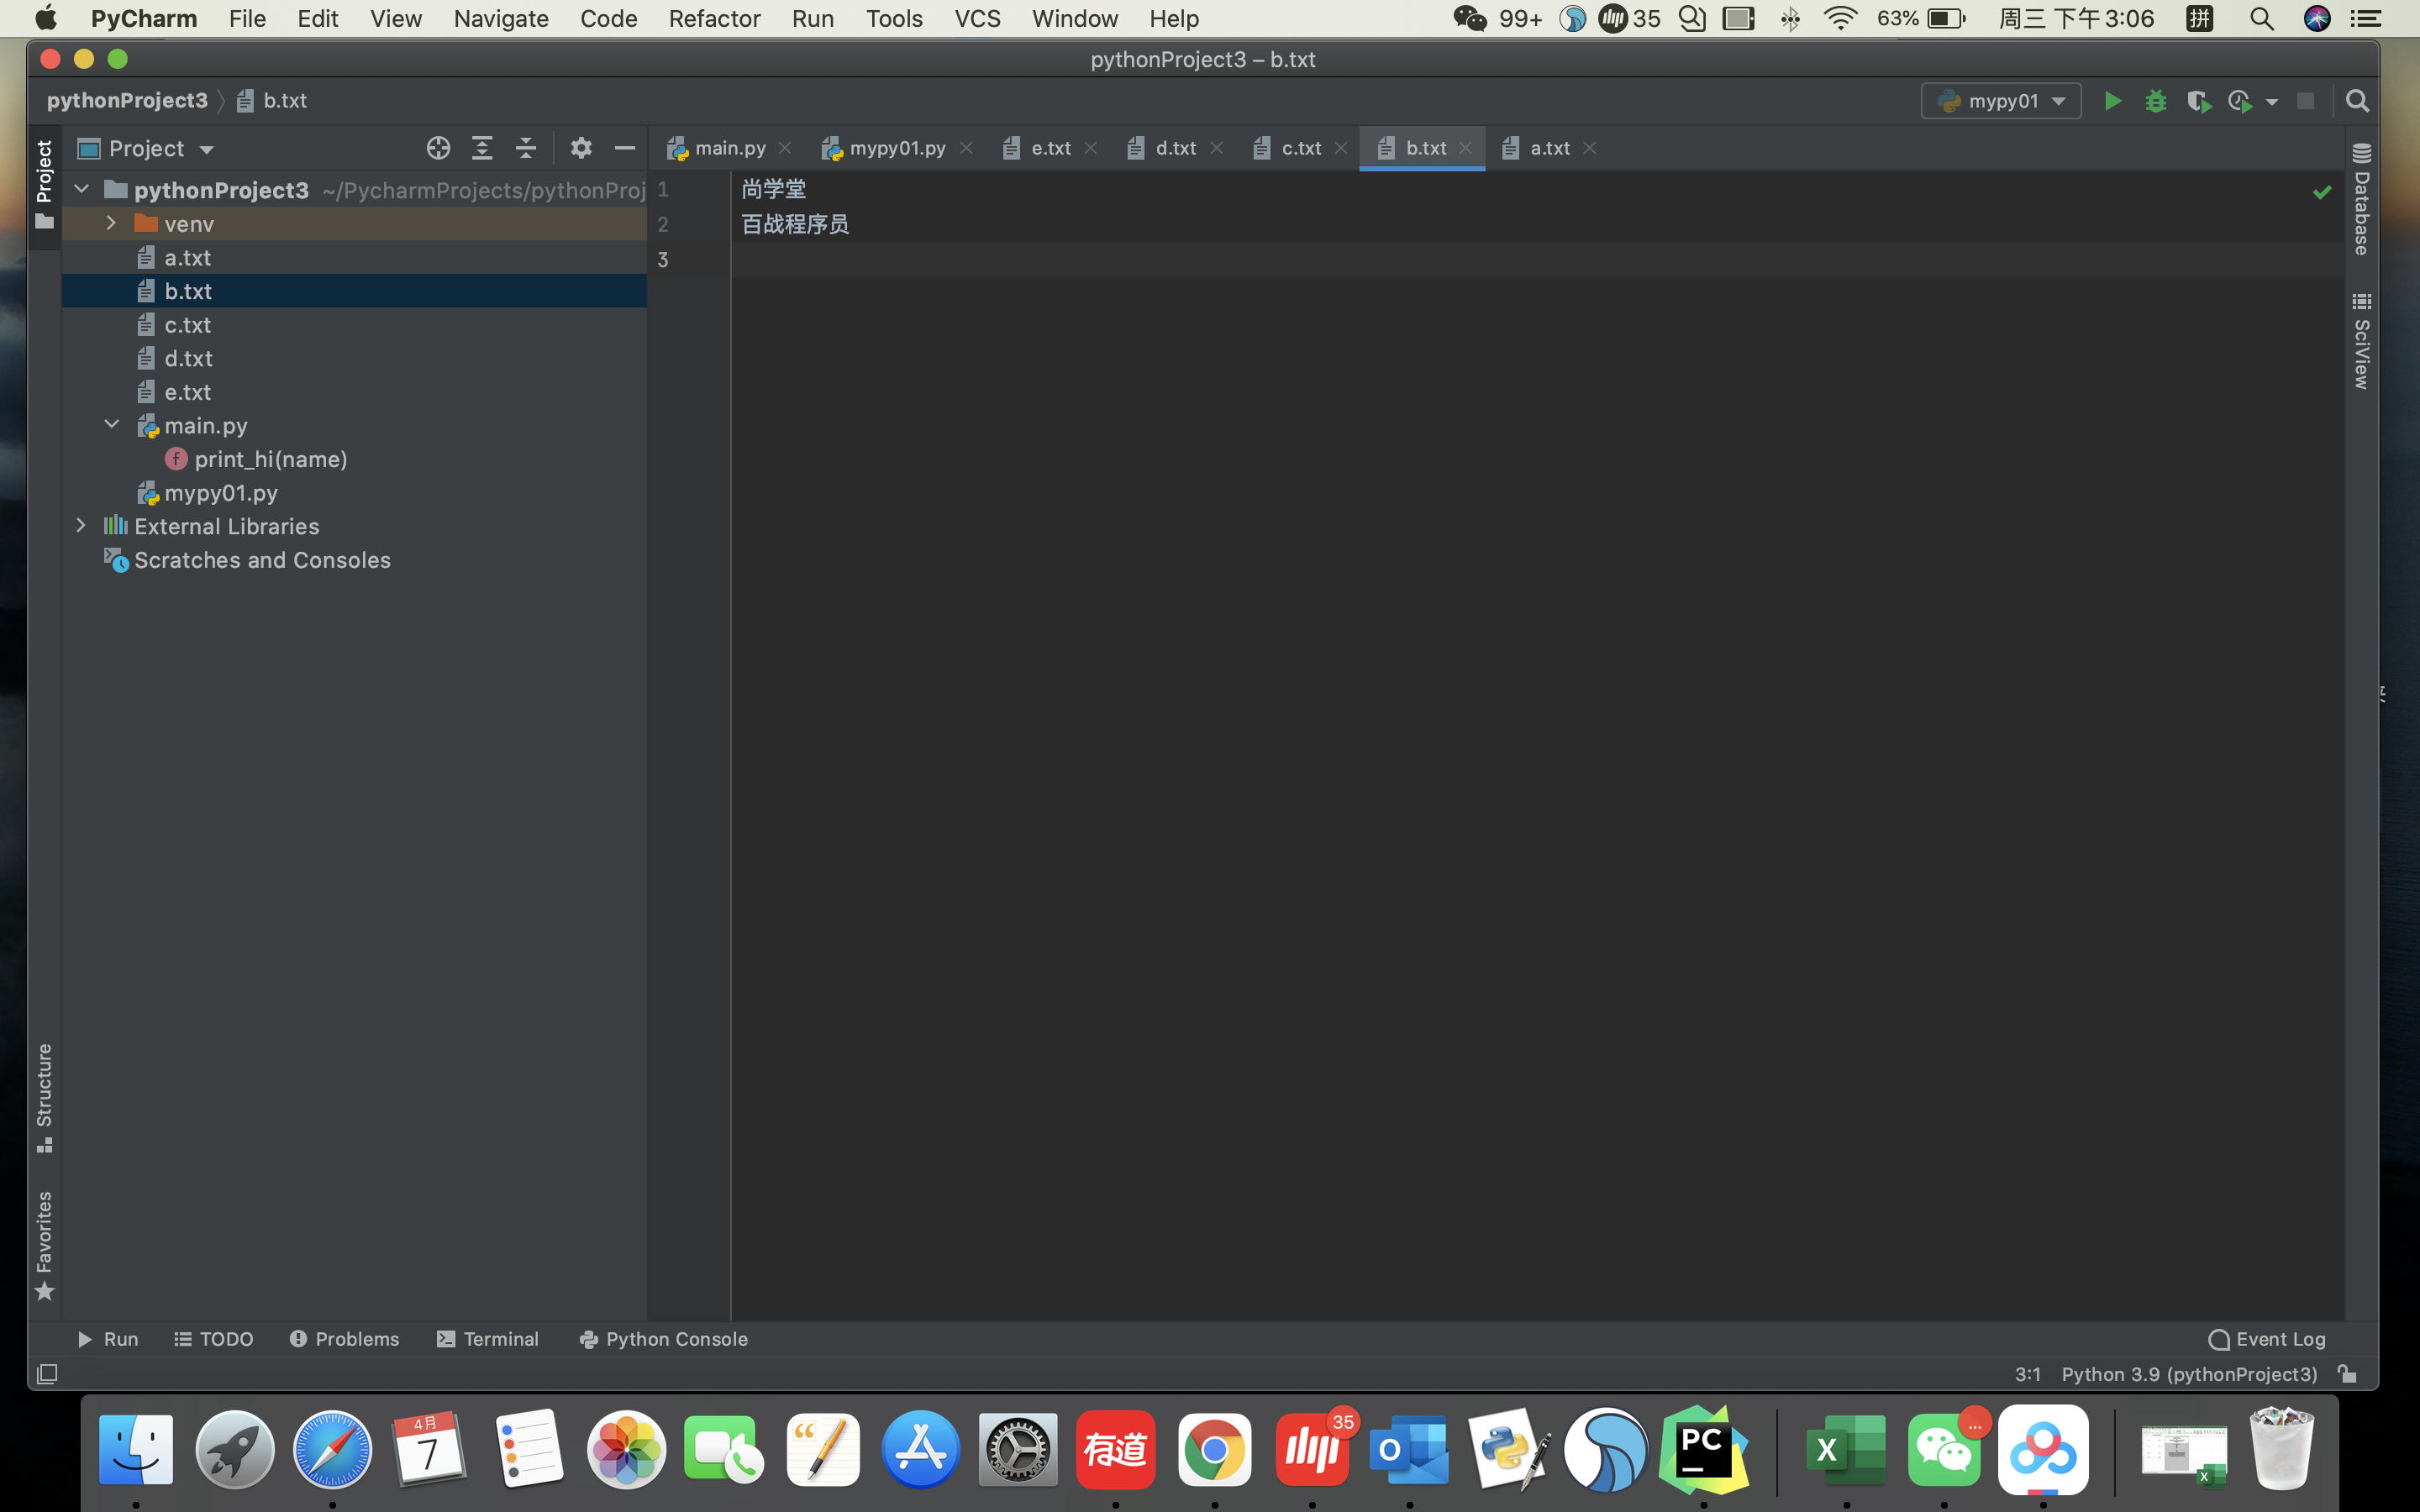Click the 3:1 cursor position indicator

(2027, 1374)
